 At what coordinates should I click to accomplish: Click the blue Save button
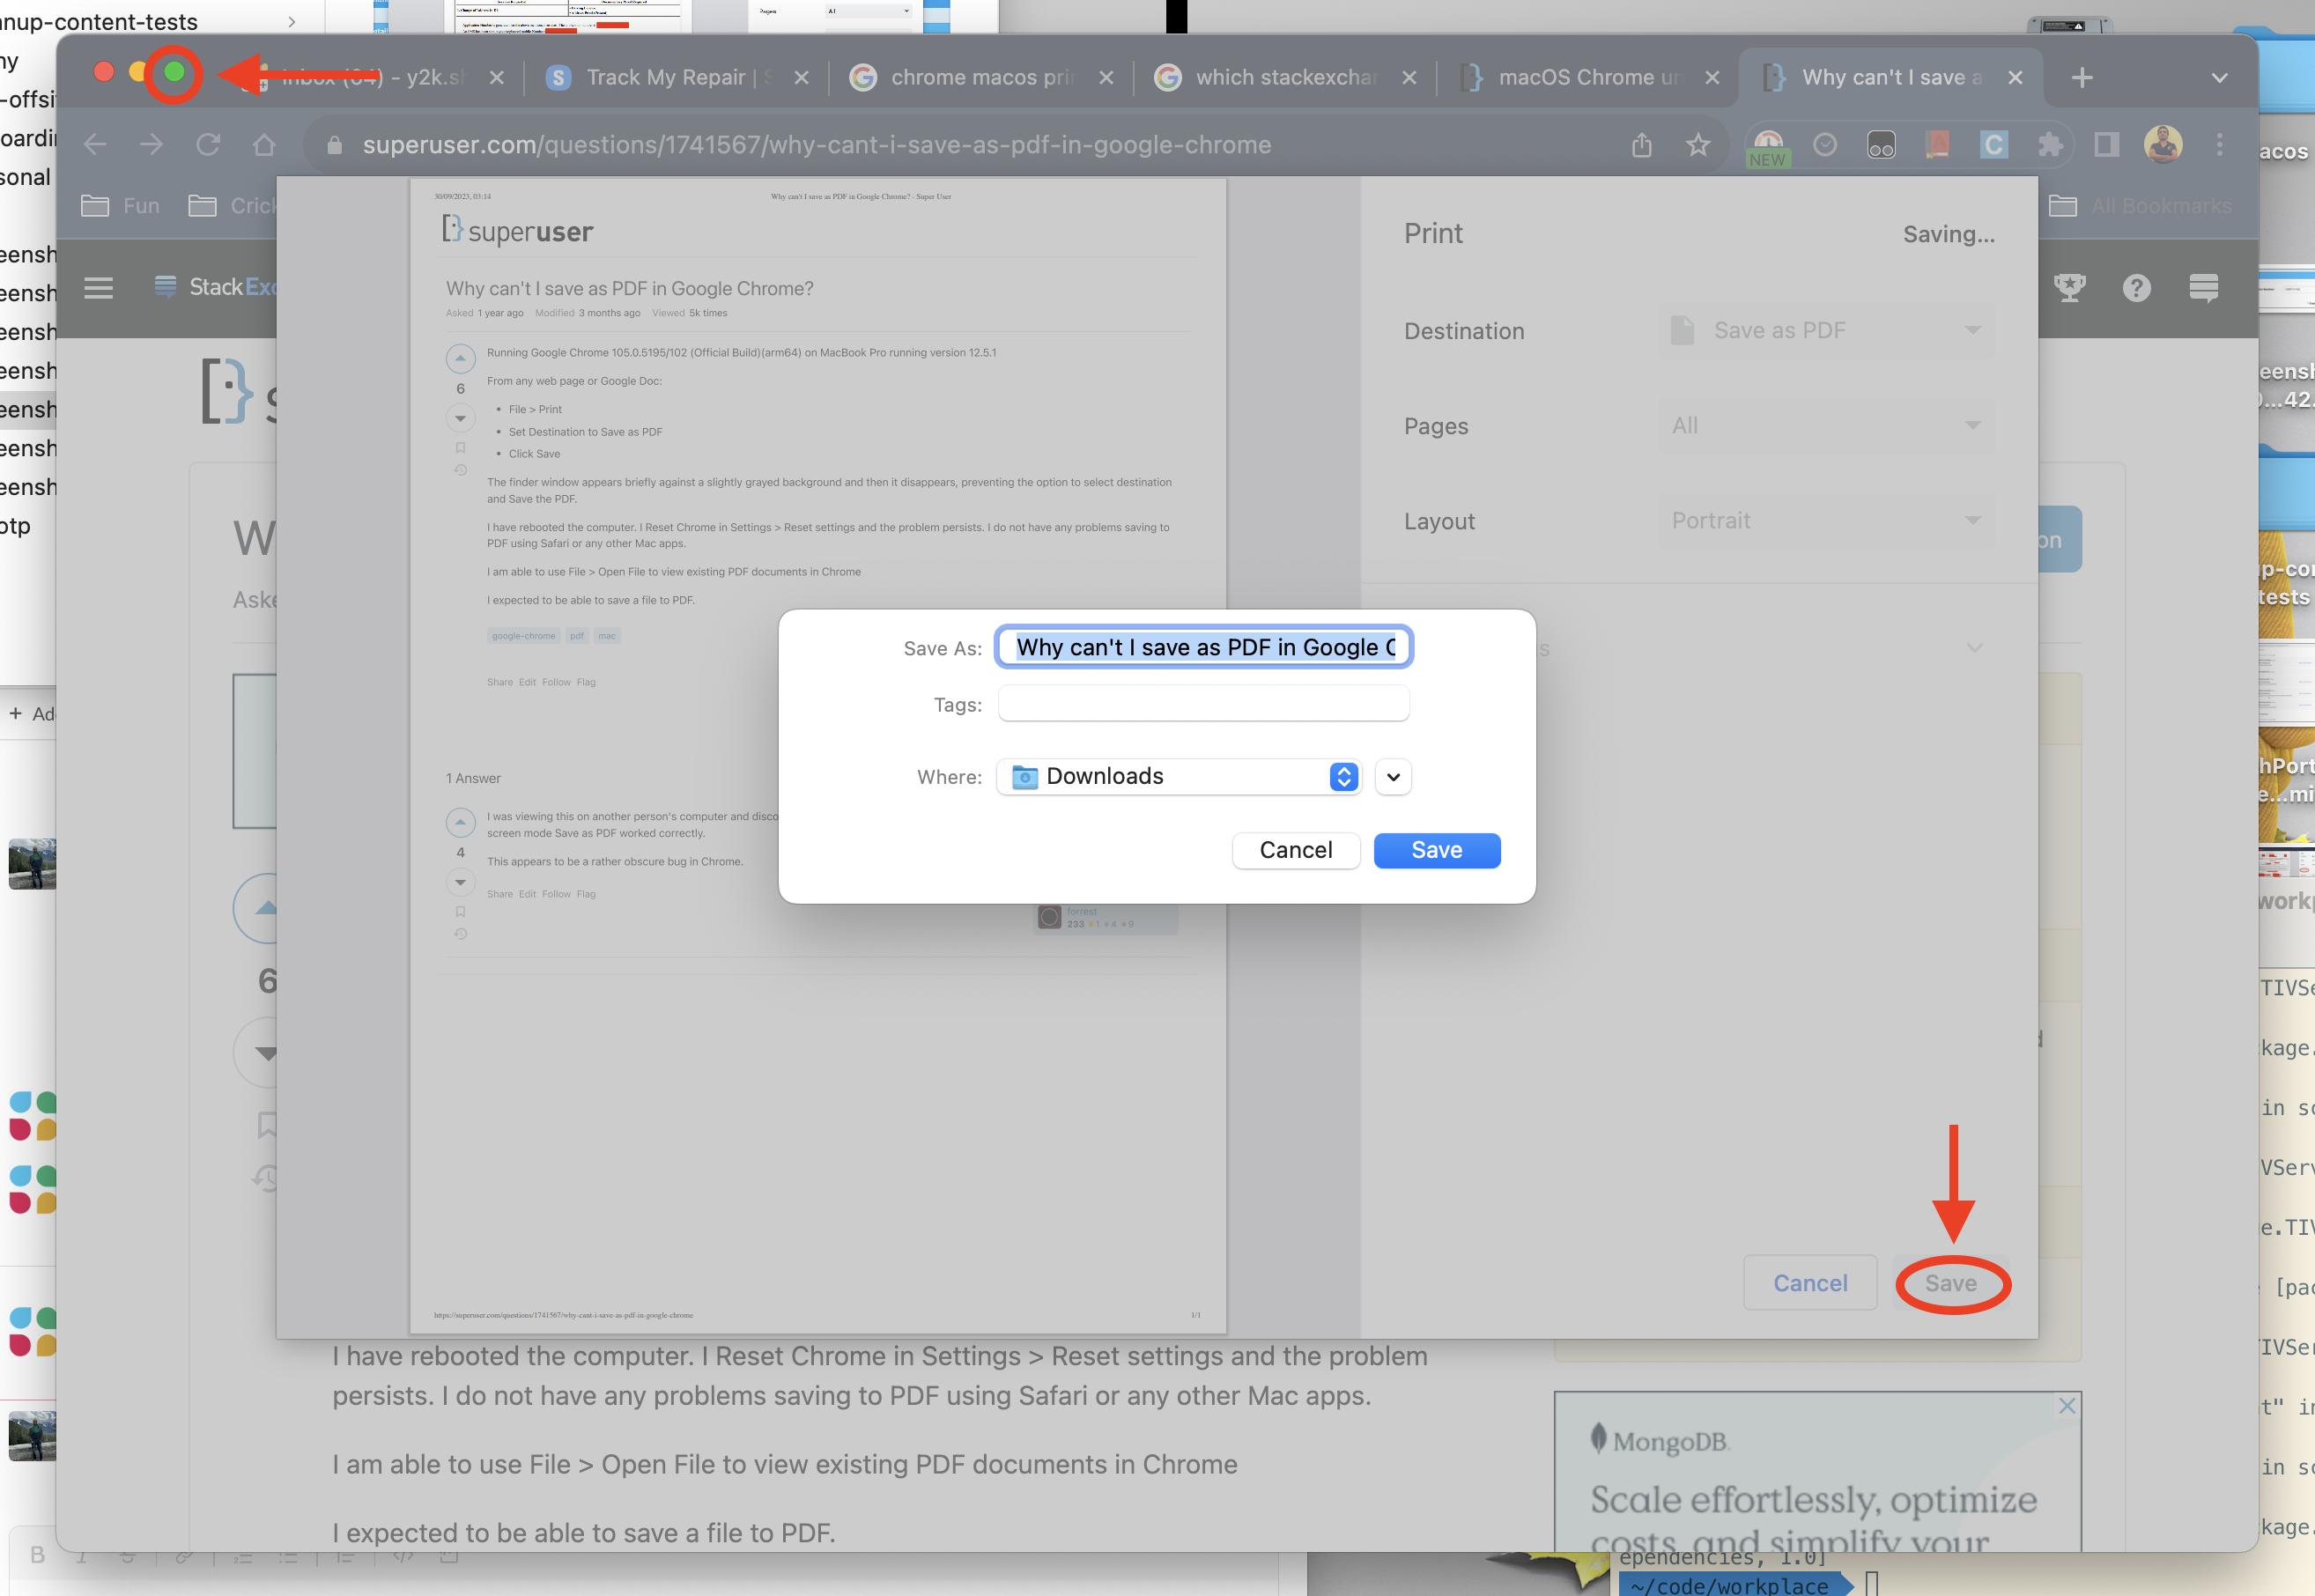[1436, 850]
